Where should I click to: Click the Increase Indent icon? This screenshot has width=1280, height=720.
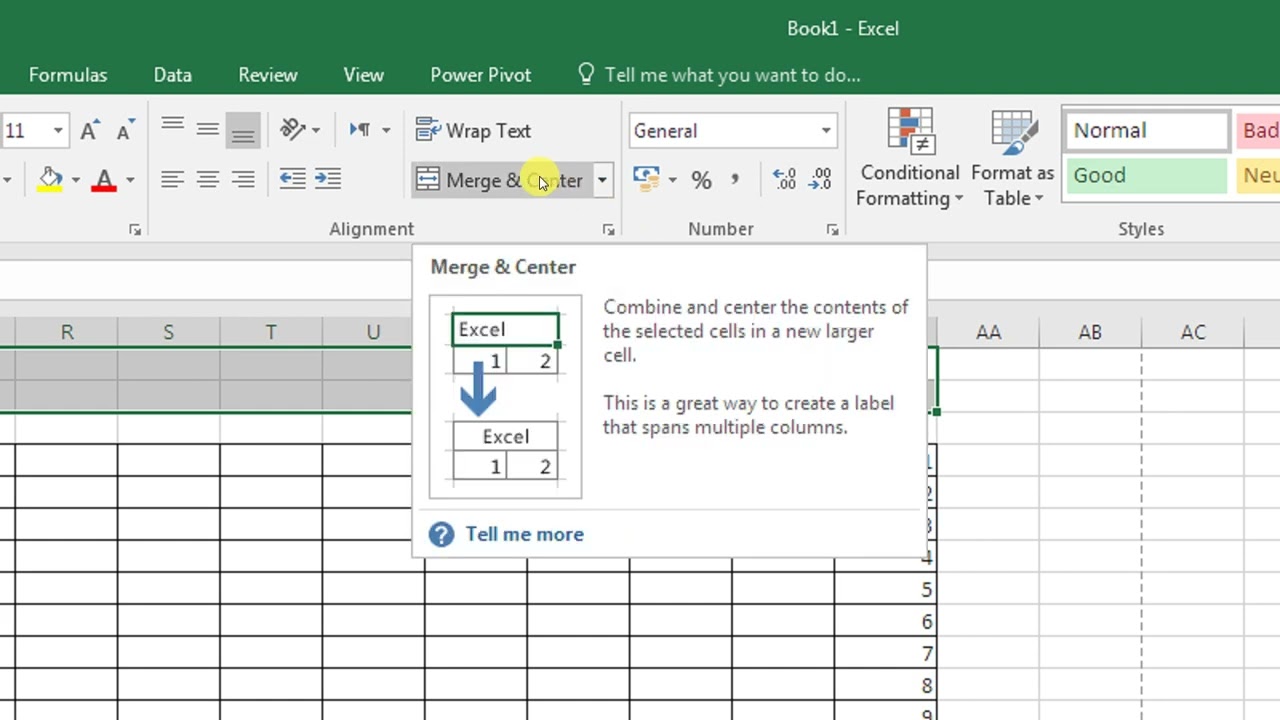[328, 179]
